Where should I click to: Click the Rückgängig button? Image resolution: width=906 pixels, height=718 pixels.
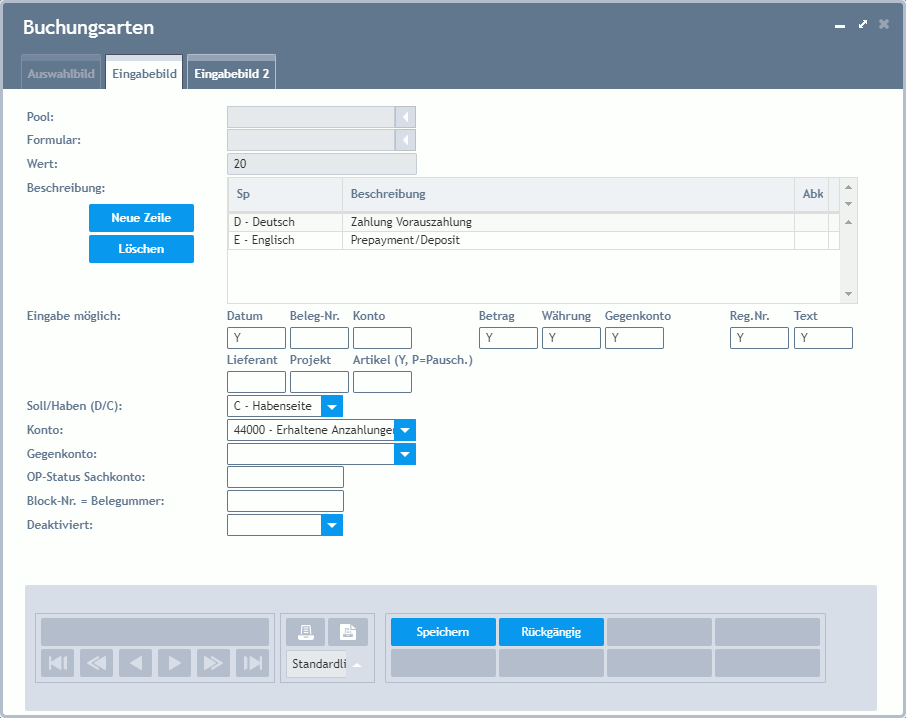tap(551, 632)
